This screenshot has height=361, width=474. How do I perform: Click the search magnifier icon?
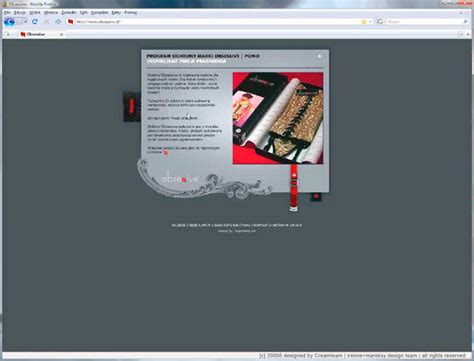pyautogui.click(x=466, y=22)
